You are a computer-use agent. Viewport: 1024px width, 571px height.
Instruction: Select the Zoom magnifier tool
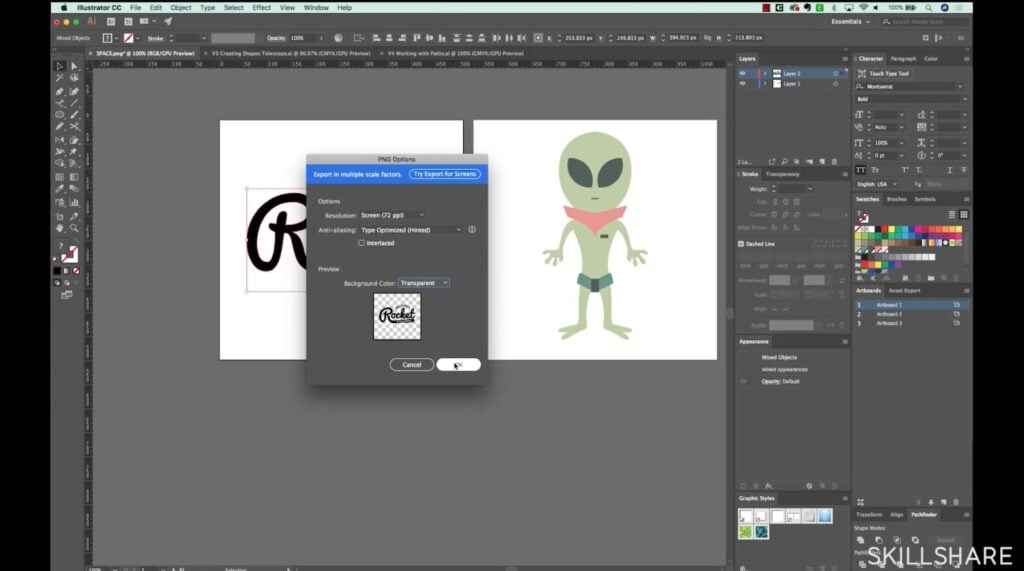click(74, 228)
